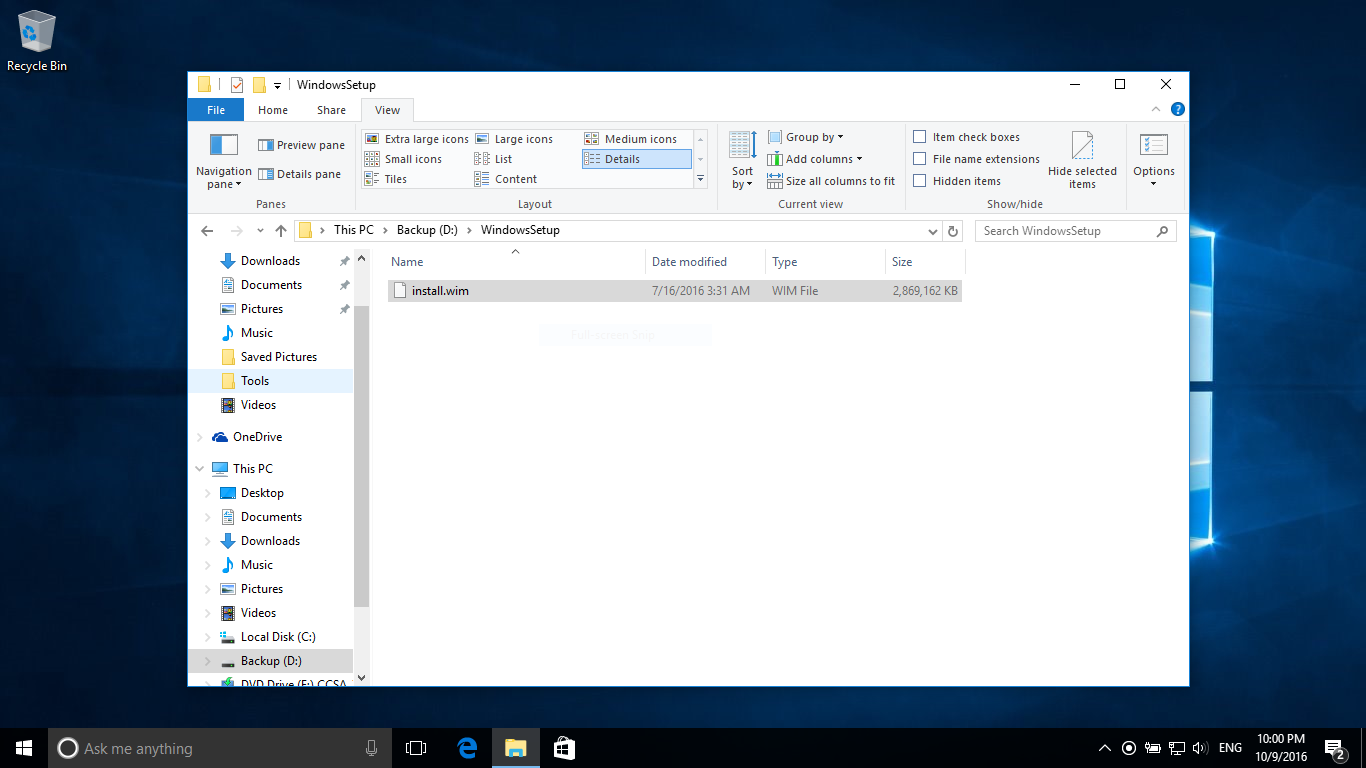
Task: Choose the Details layout
Action: (x=636, y=159)
